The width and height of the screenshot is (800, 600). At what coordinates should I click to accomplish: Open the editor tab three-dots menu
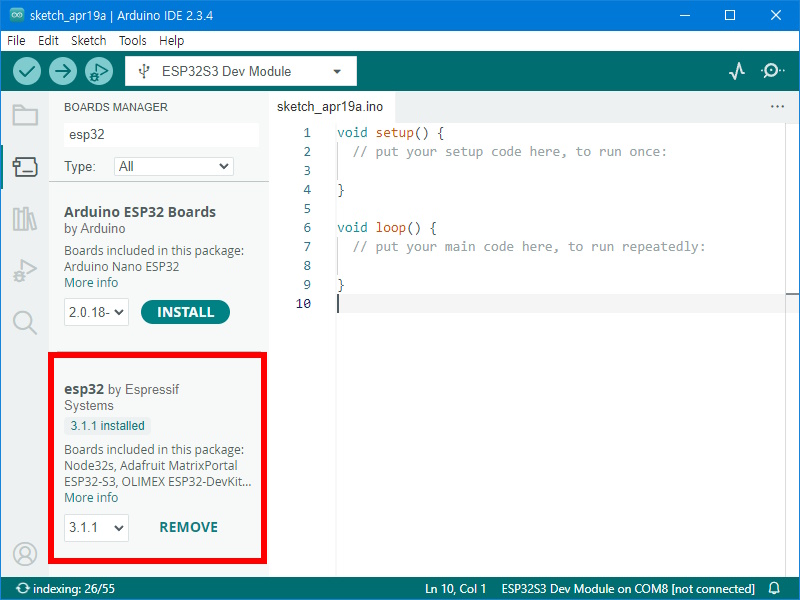777,107
